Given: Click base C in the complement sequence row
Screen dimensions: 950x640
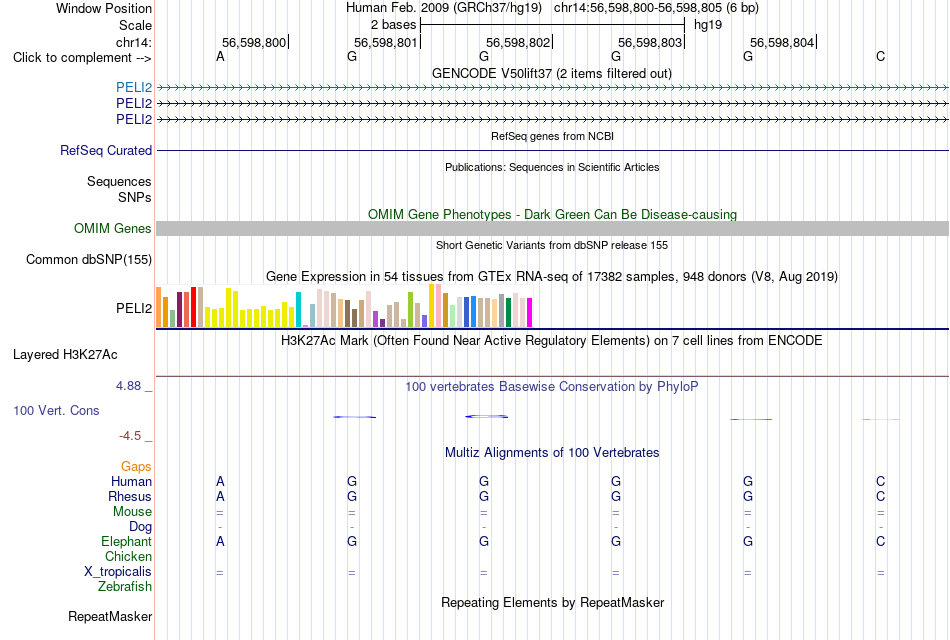Looking at the screenshot, I should (880, 57).
